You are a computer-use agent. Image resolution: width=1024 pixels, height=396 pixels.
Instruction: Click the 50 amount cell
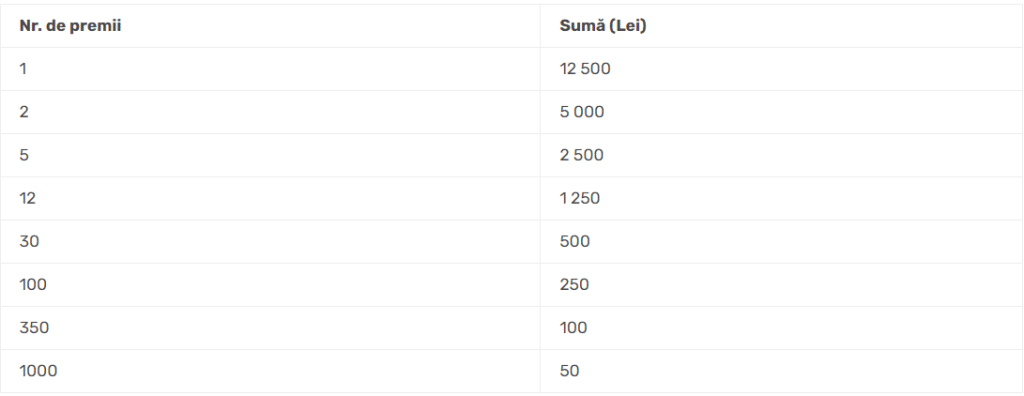pos(782,371)
